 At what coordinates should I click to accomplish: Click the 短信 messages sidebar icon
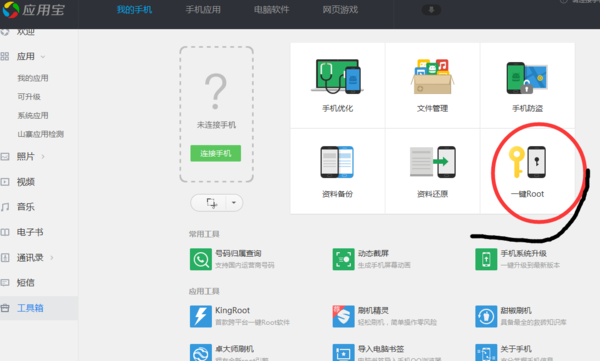(5, 283)
